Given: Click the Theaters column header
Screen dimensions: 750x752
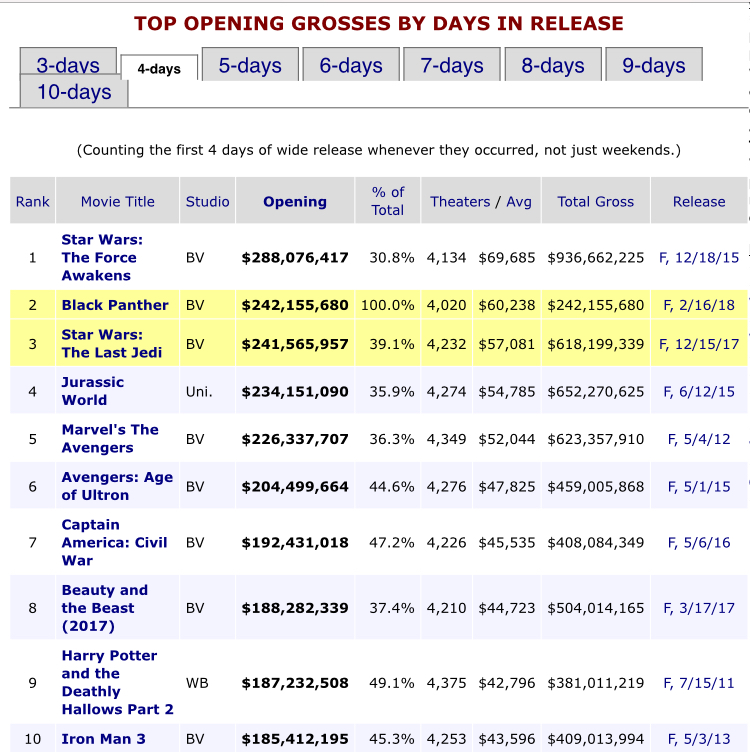Looking at the screenshot, I should [x=460, y=201].
